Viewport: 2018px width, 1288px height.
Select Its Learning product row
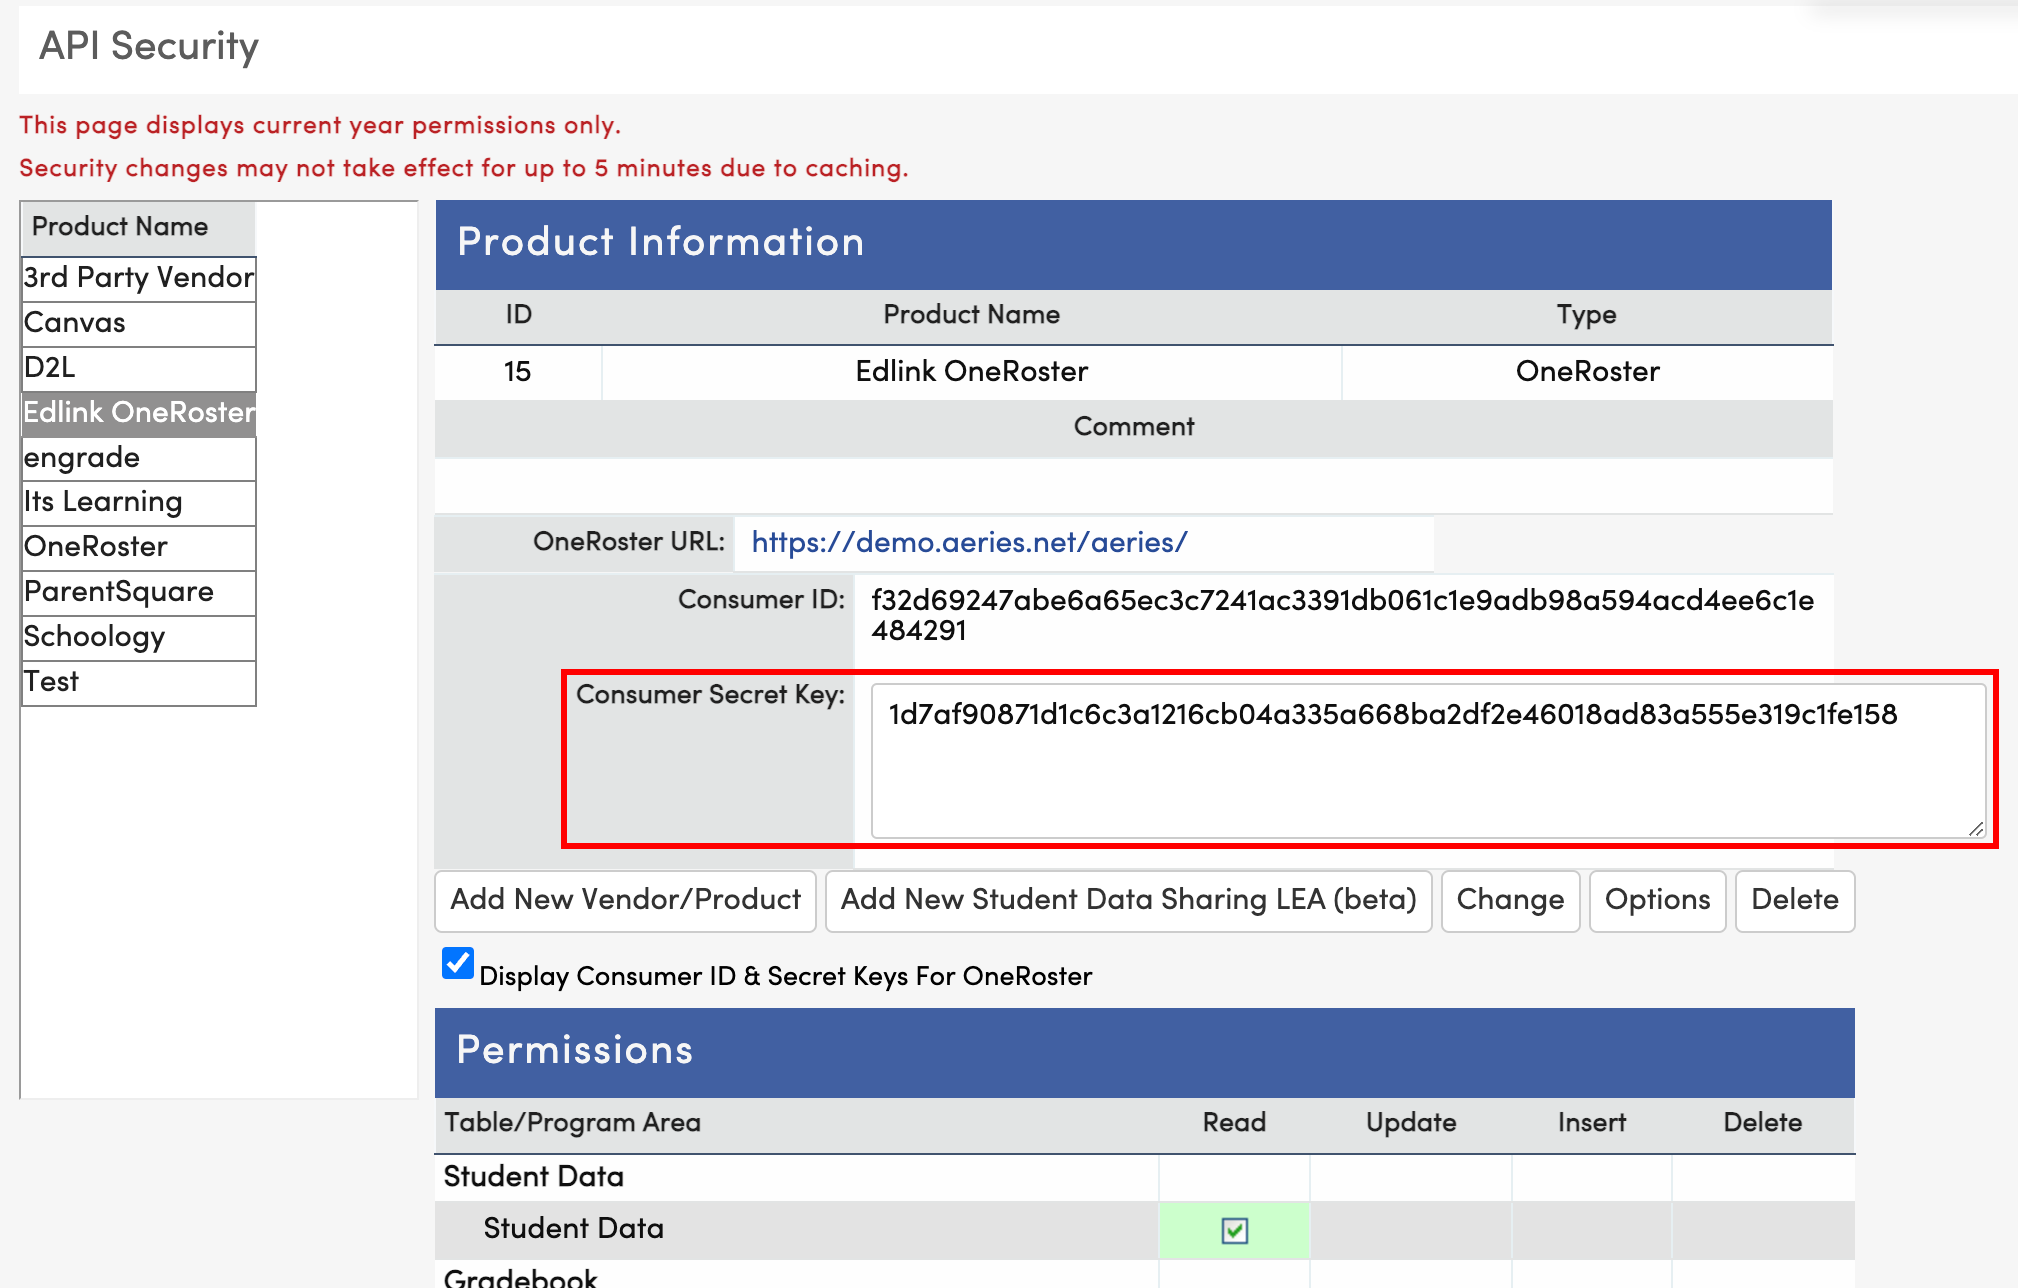coord(139,502)
